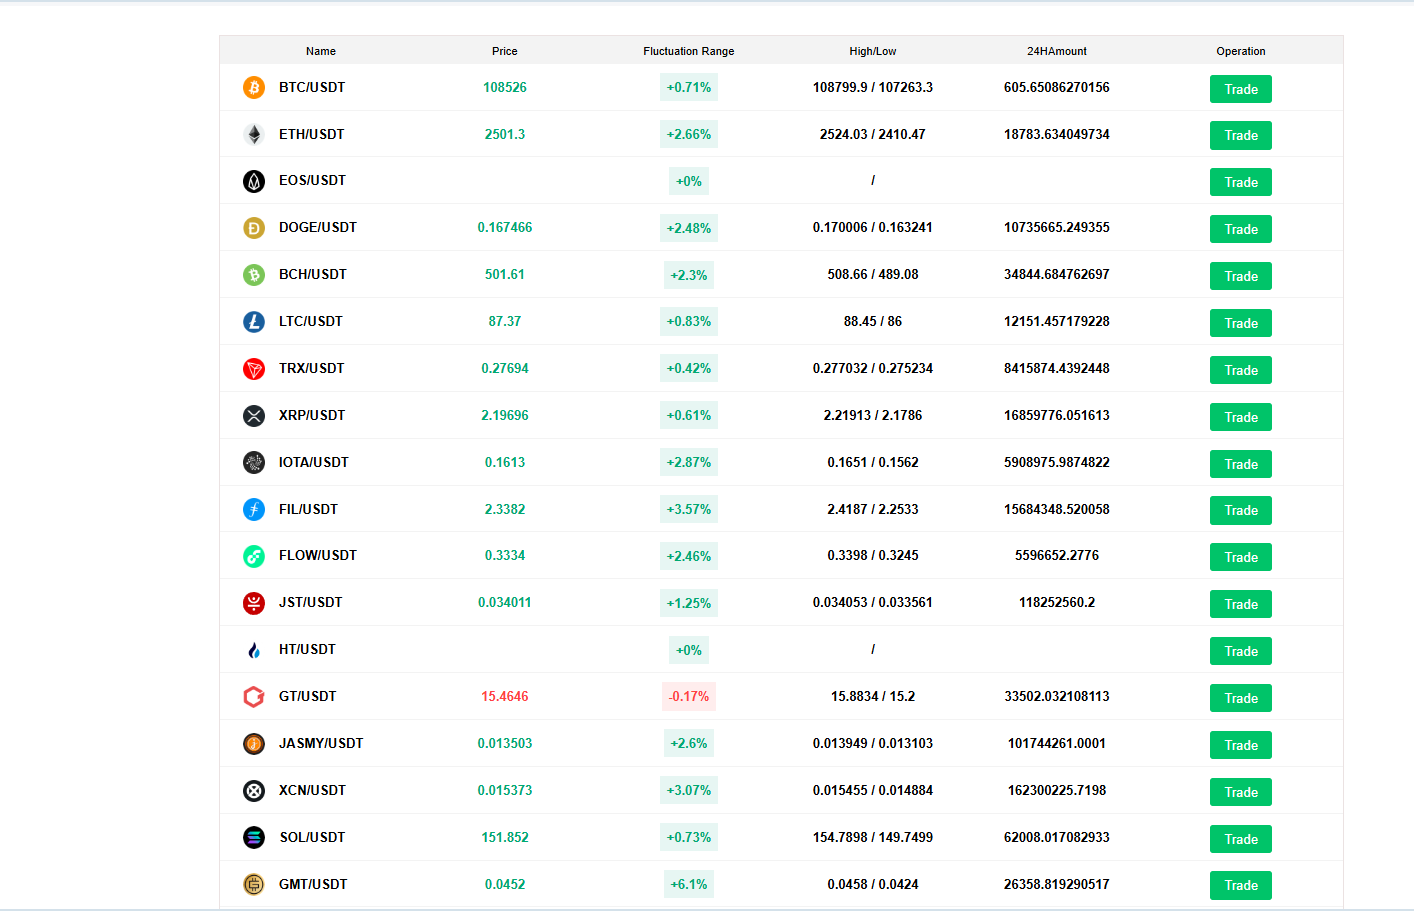This screenshot has width=1414, height=911.
Task: Select high/low value 108799.9 / 107263.3
Action: point(873,87)
